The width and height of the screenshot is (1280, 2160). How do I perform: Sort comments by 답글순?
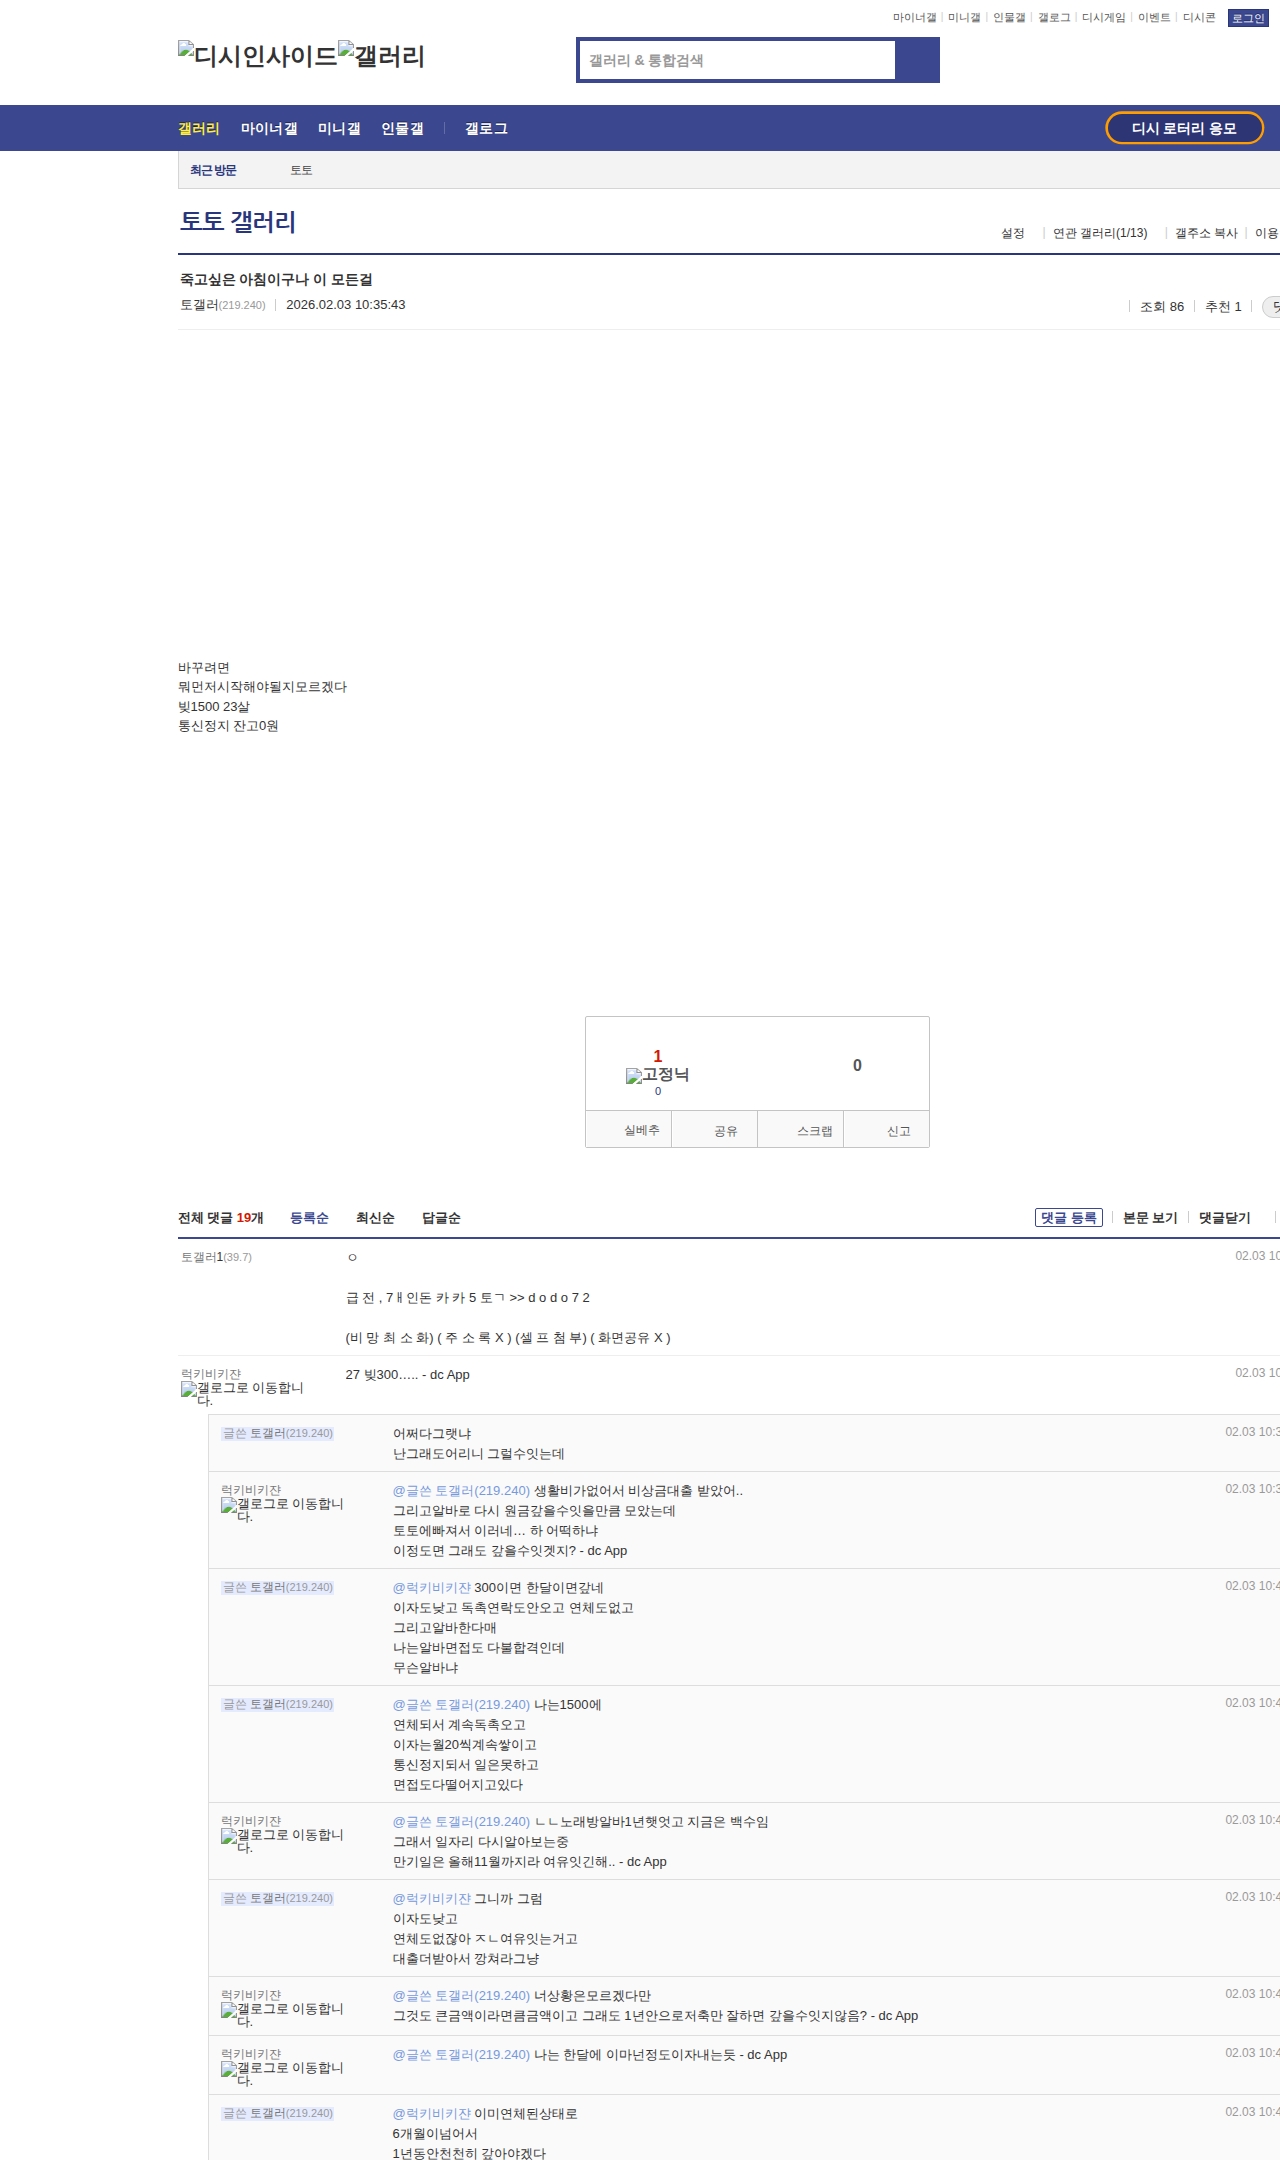(441, 1218)
